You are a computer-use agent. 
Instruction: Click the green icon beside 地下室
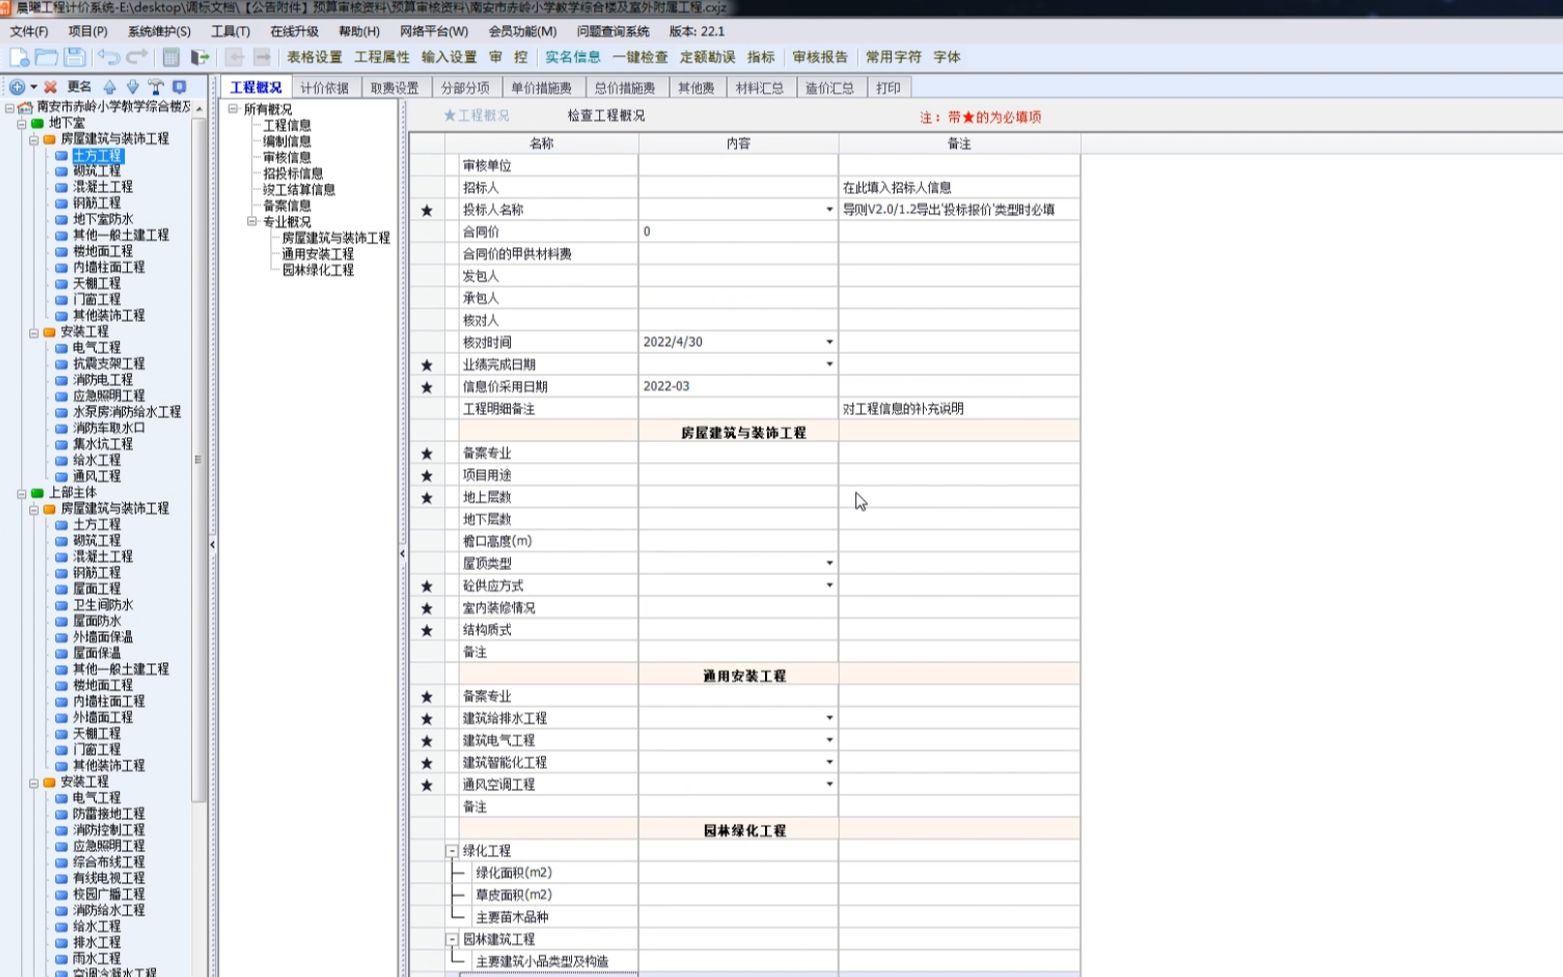pyautogui.click(x=38, y=123)
